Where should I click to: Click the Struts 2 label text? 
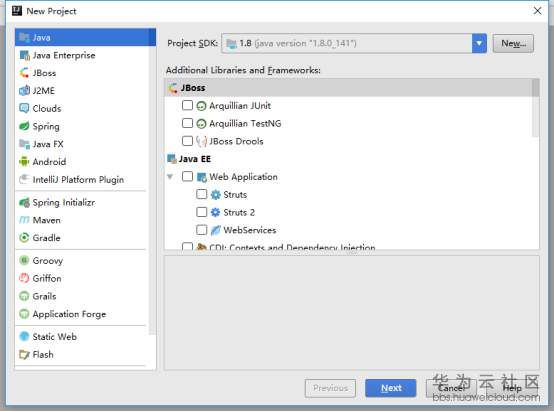pos(239,212)
